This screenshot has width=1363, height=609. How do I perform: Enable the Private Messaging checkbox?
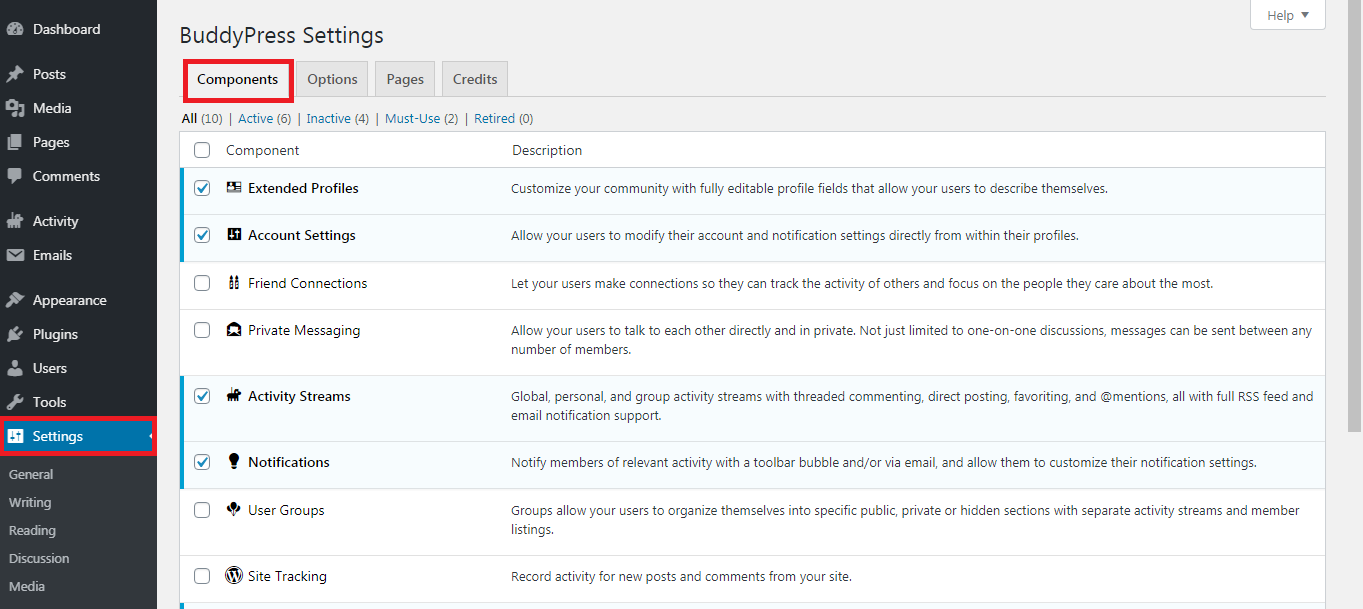(x=202, y=330)
